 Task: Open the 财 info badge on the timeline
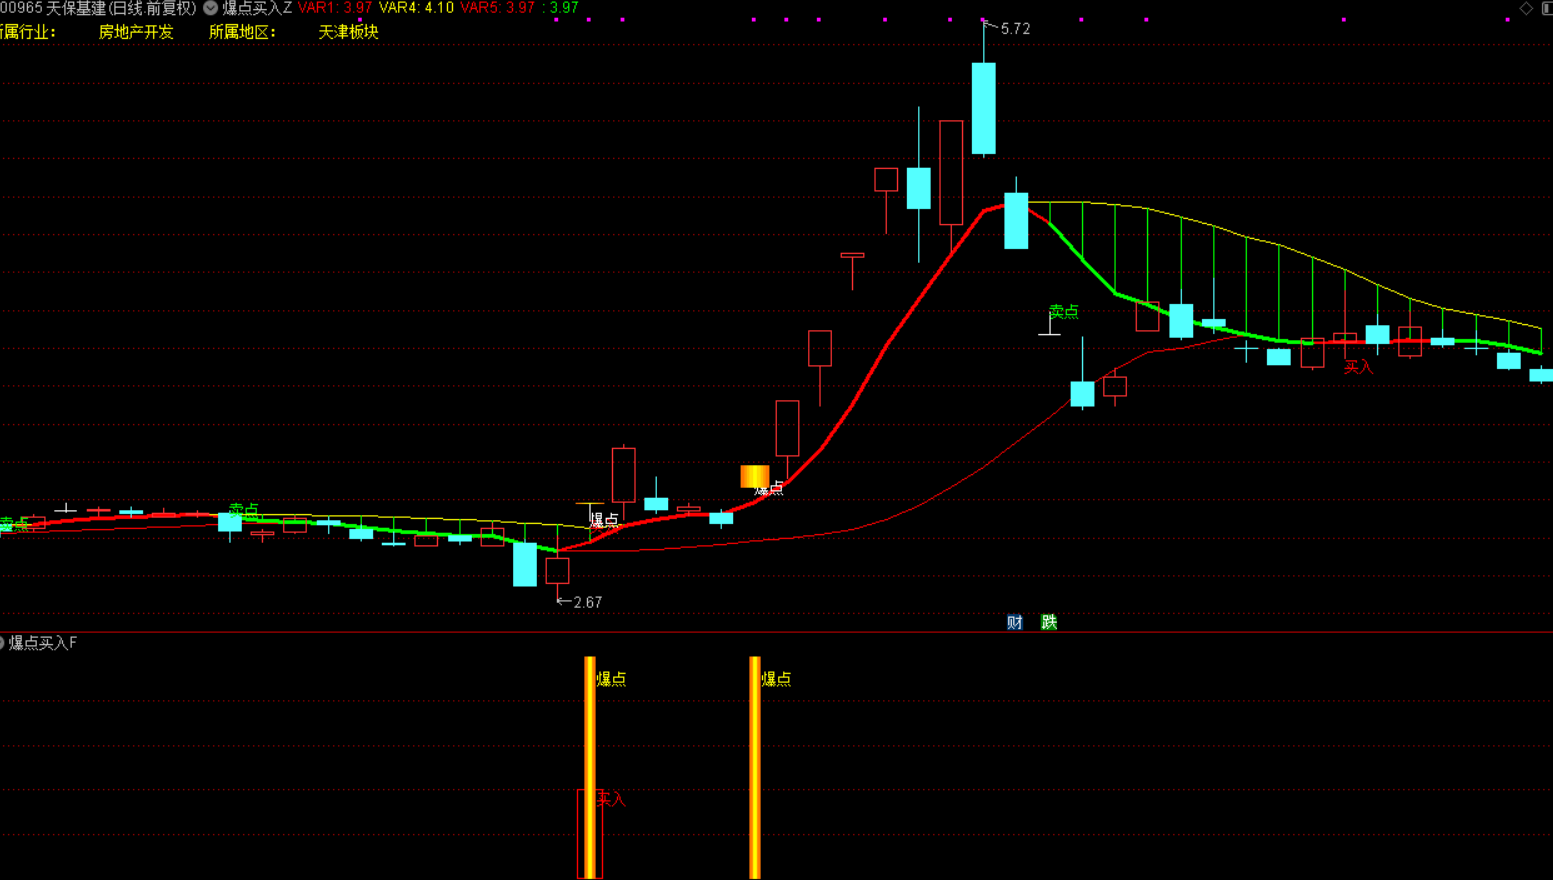[1015, 622]
